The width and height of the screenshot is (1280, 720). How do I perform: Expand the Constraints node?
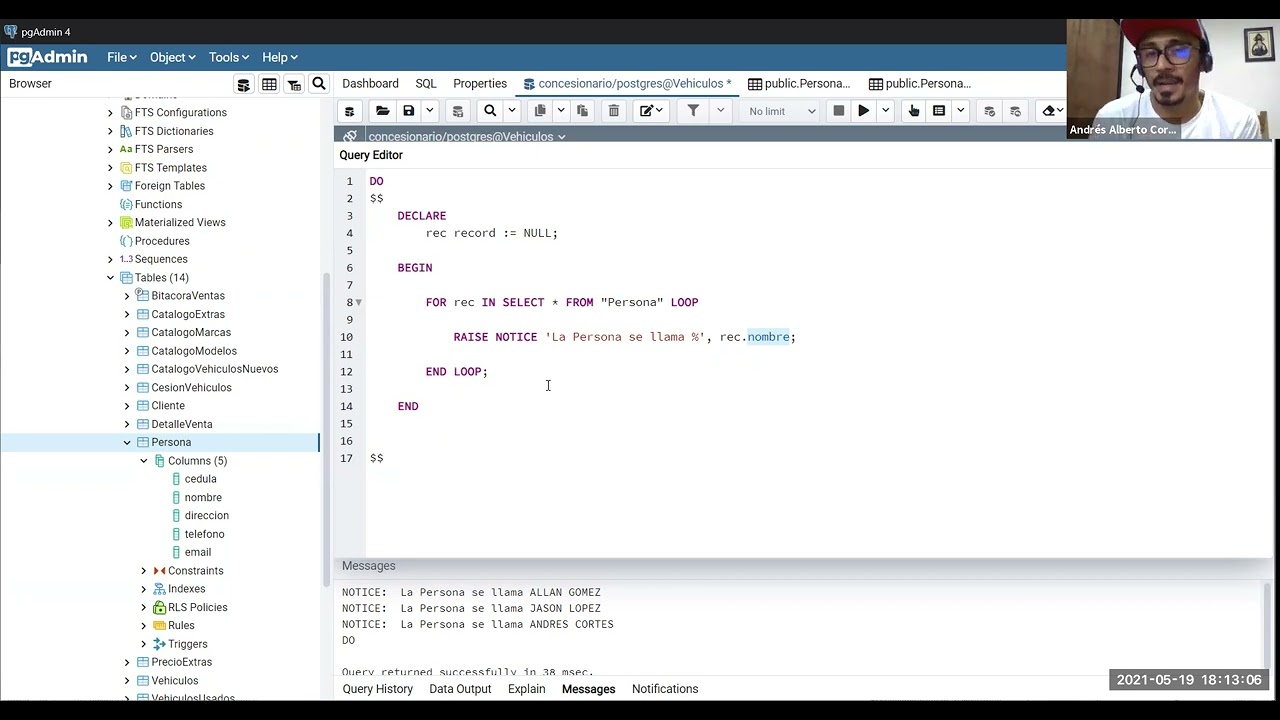point(144,571)
